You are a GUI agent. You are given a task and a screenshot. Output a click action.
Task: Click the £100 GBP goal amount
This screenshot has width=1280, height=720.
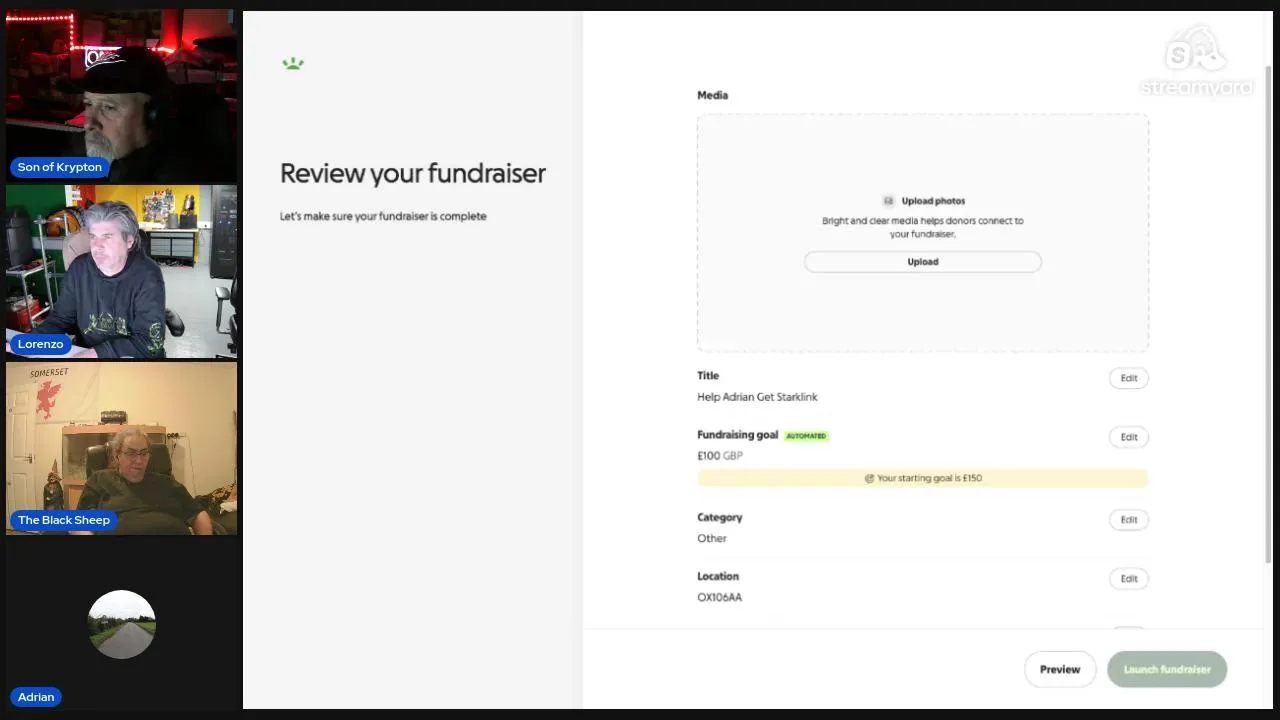(x=720, y=456)
